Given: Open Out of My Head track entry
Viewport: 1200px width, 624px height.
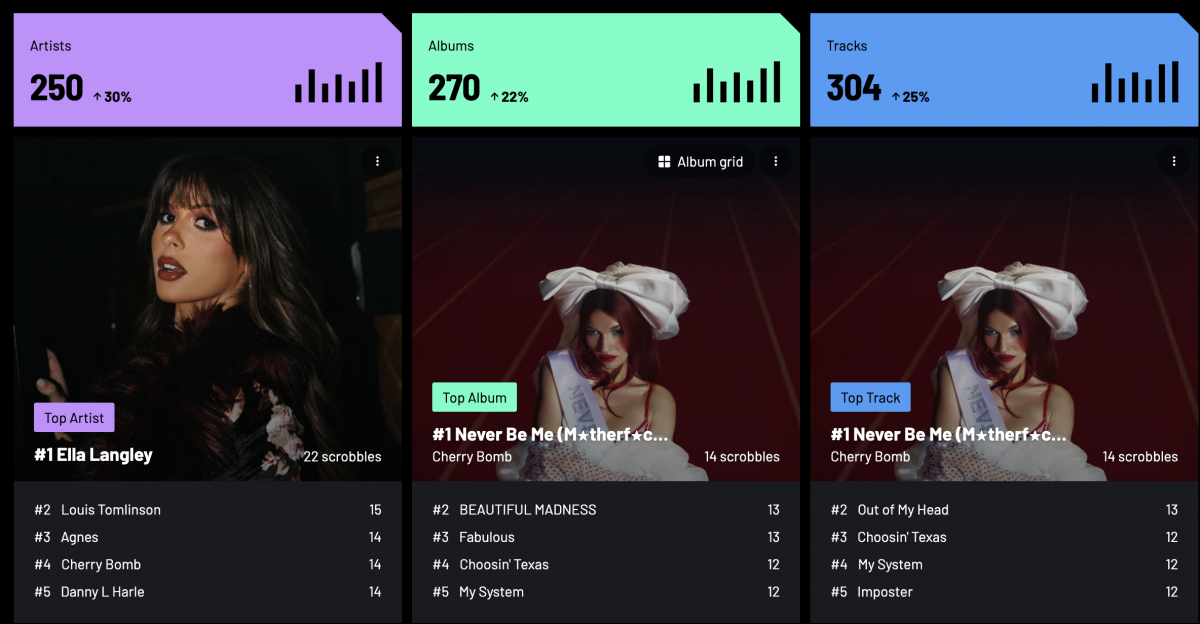Looking at the screenshot, I should pyautogui.click(x=903, y=510).
